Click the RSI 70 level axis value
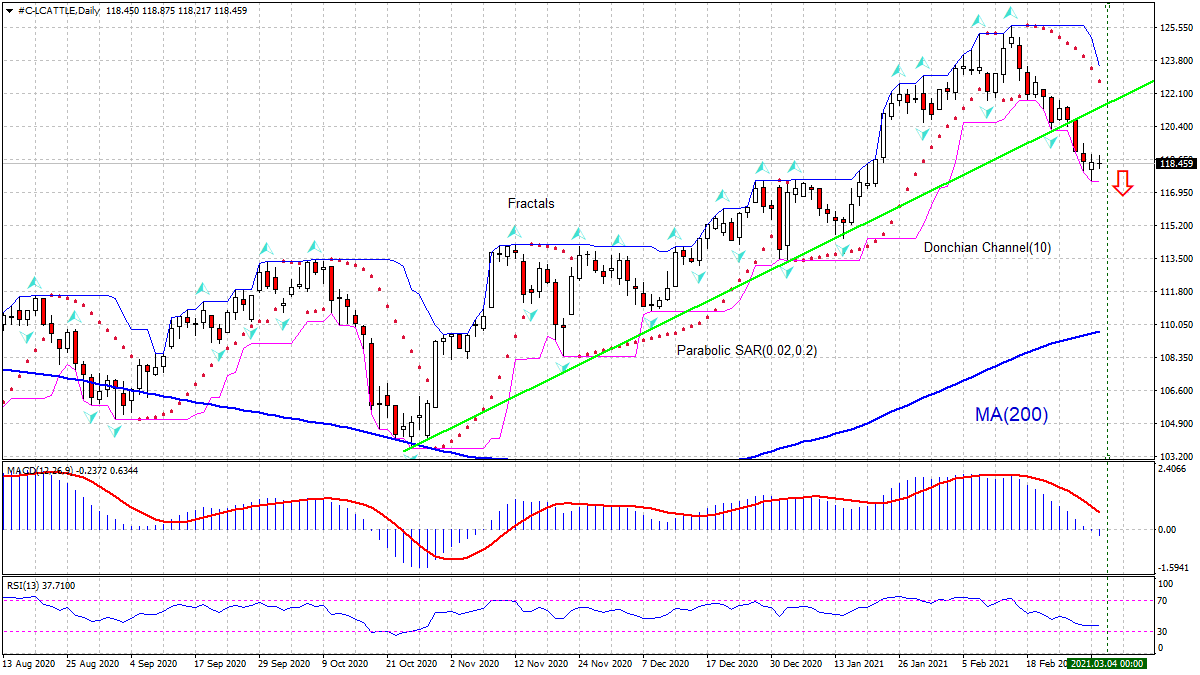Image resolution: width=1200 pixels, height=675 pixels. 1164,600
